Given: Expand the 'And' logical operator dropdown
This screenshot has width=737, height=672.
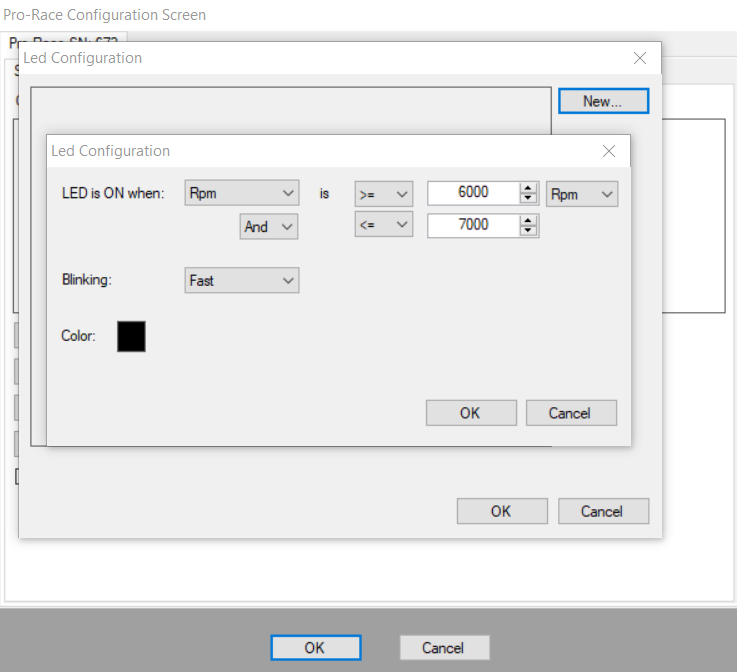Looking at the screenshot, I should point(270,227).
